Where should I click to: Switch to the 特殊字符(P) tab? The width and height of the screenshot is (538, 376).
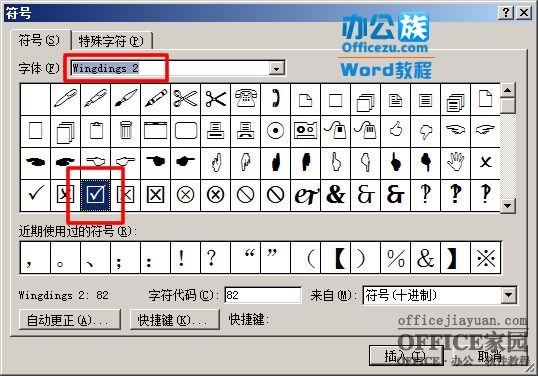[111, 41]
